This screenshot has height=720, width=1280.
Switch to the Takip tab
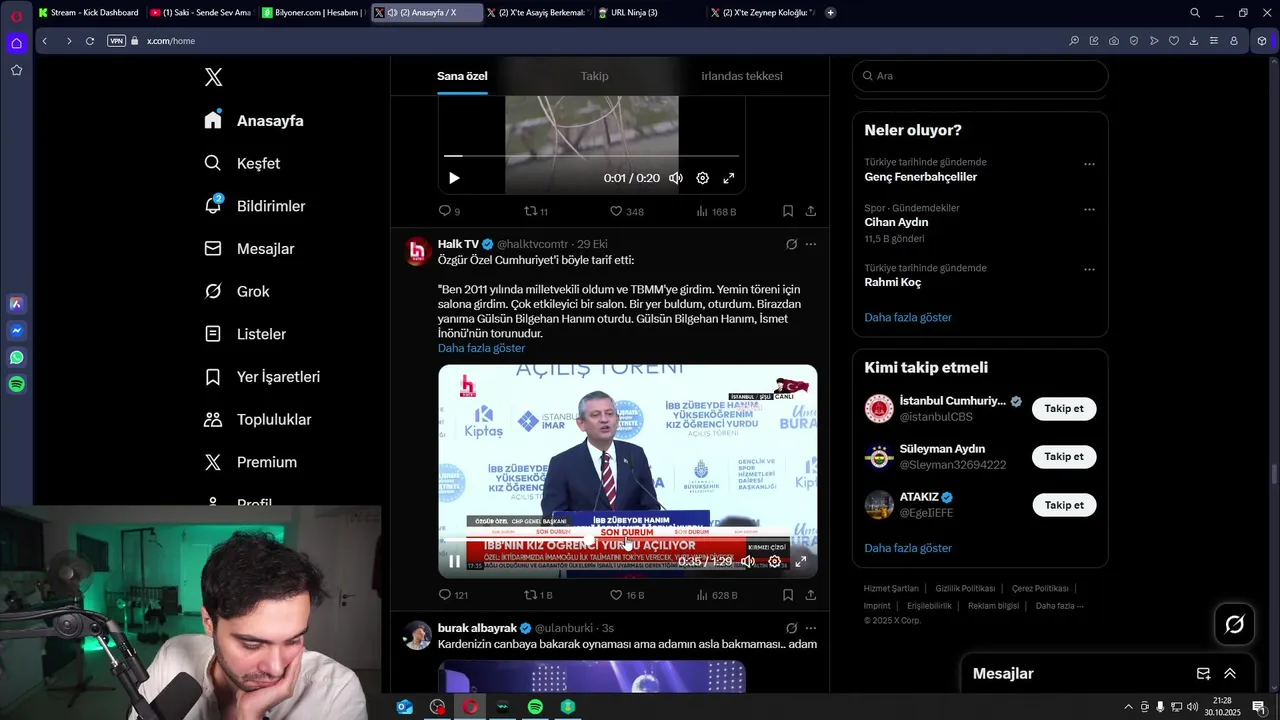(x=594, y=76)
